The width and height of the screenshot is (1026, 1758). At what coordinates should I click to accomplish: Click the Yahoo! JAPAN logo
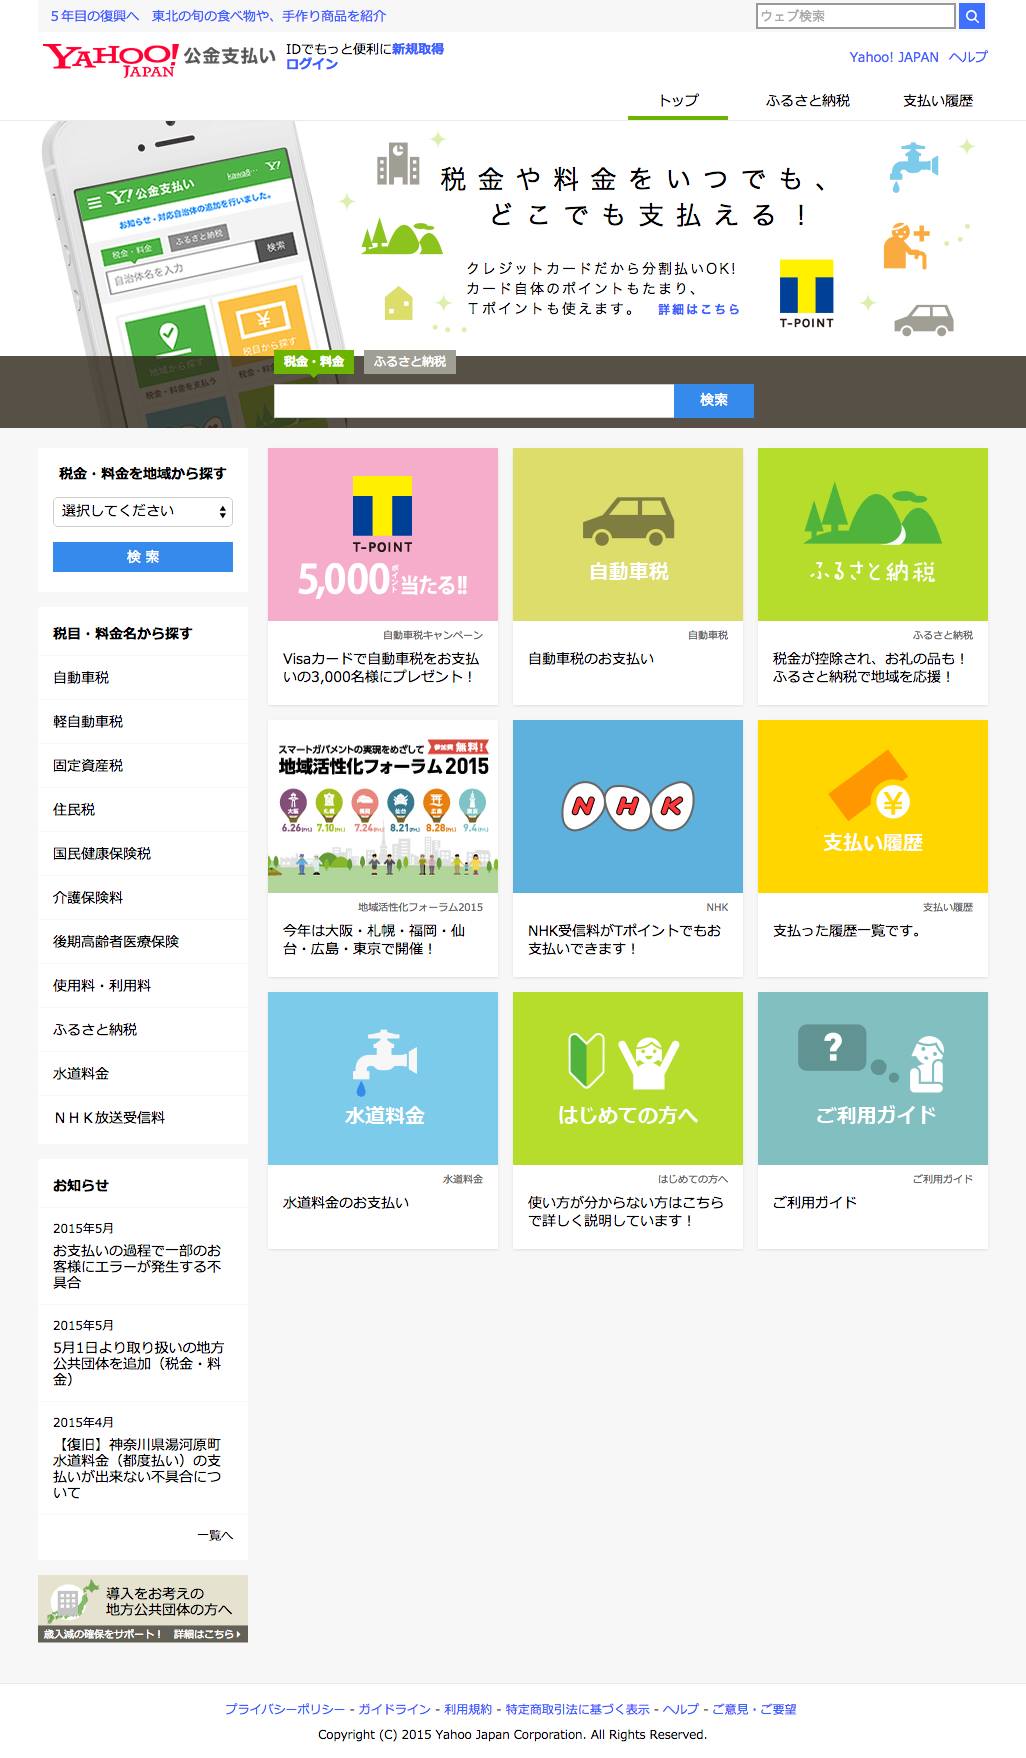pyautogui.click(x=111, y=59)
